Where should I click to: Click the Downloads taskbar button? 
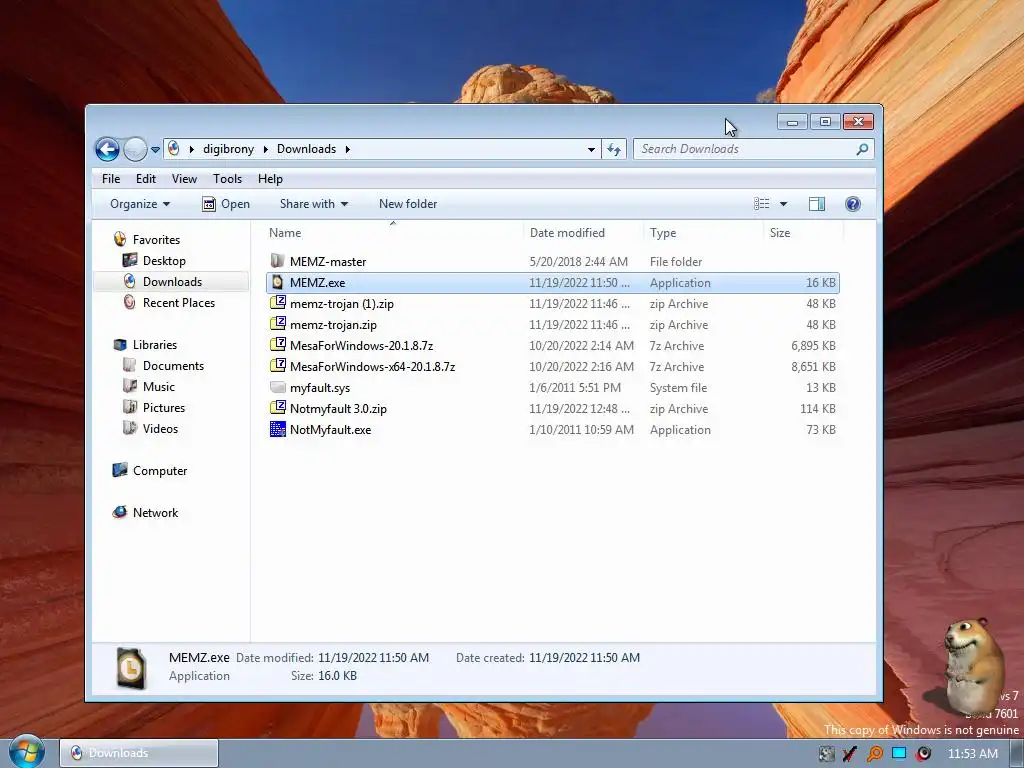point(138,753)
